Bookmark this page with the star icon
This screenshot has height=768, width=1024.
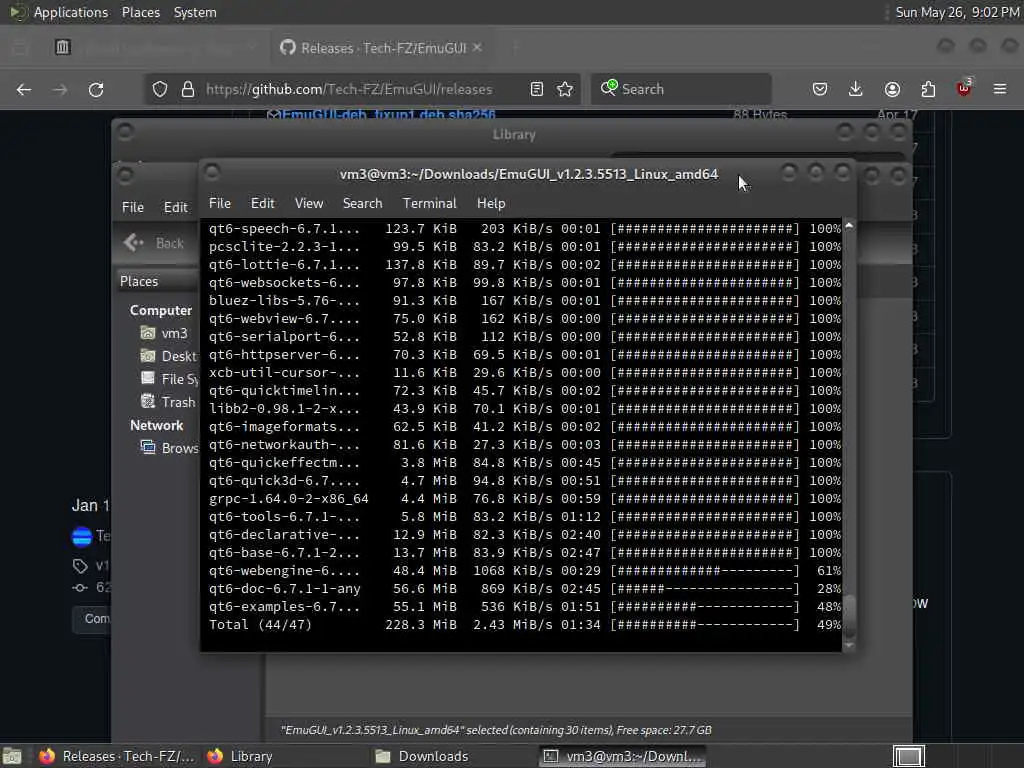[565, 89]
